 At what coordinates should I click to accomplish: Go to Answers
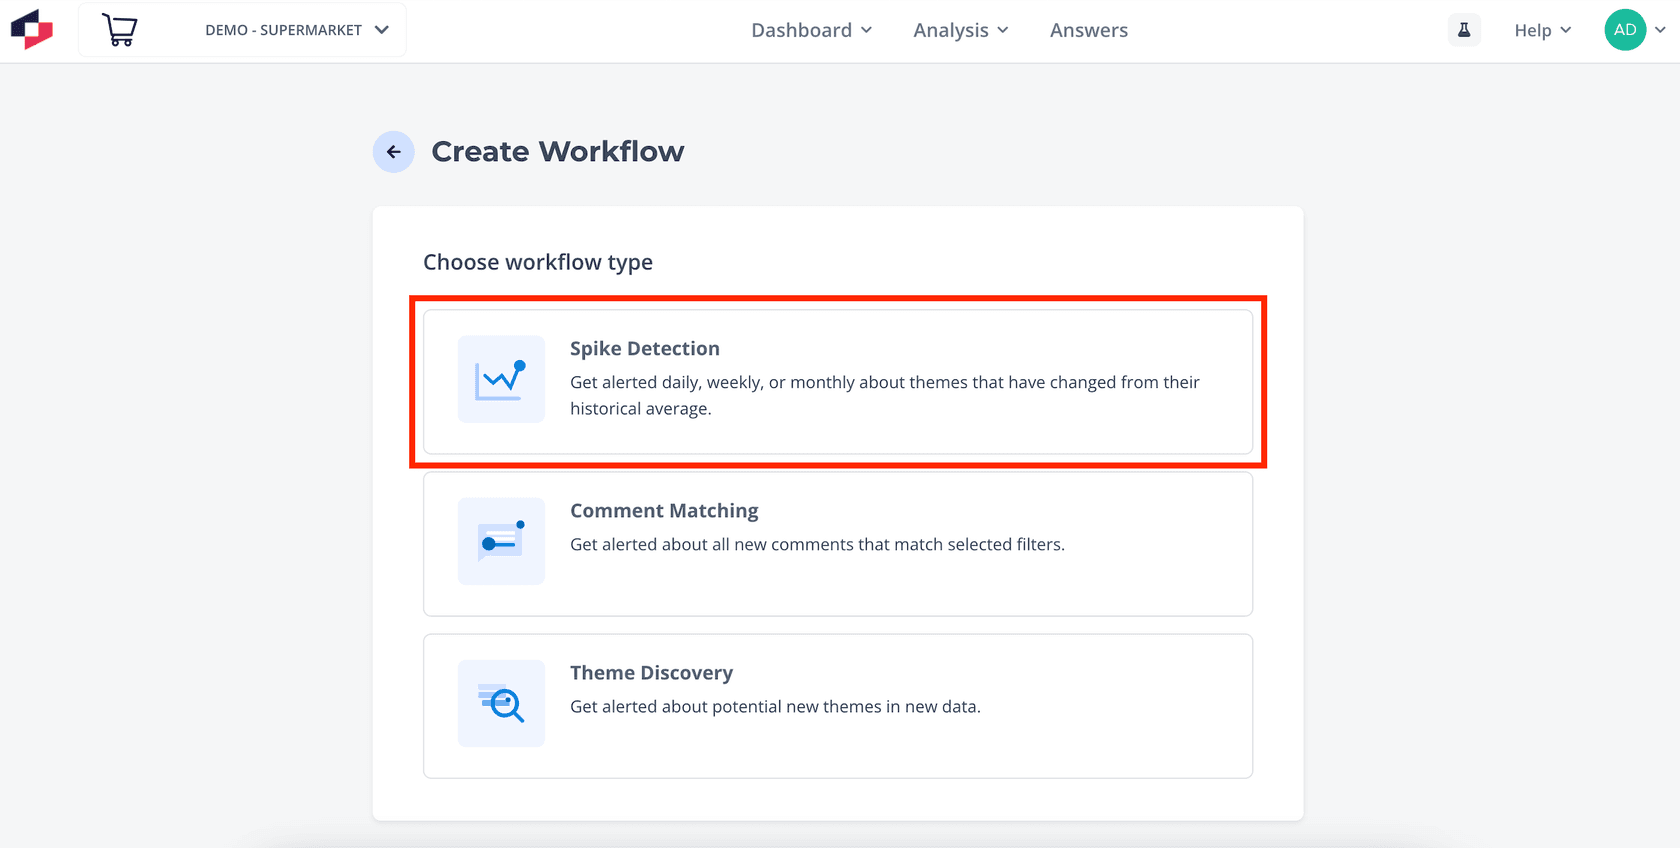[x=1089, y=30]
